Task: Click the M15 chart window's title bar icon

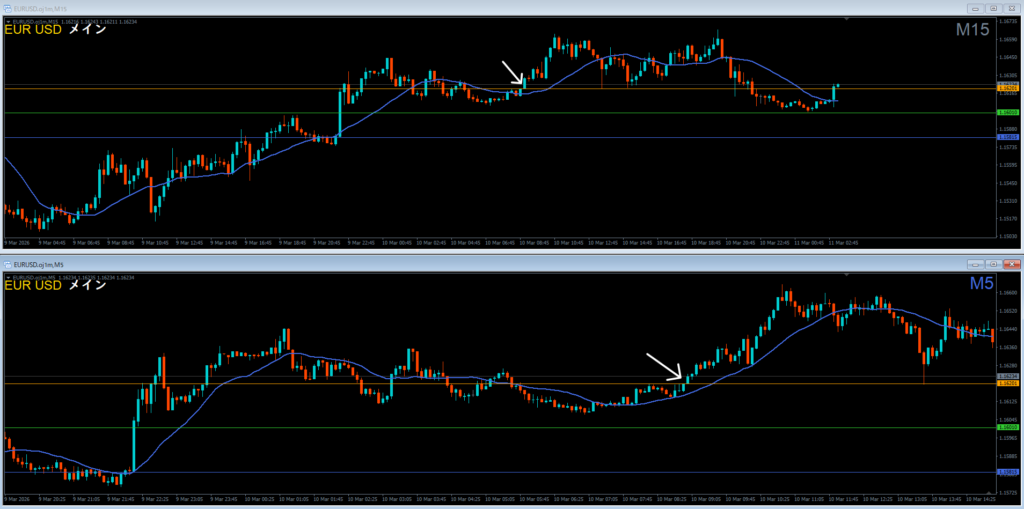Action: tap(8, 7)
